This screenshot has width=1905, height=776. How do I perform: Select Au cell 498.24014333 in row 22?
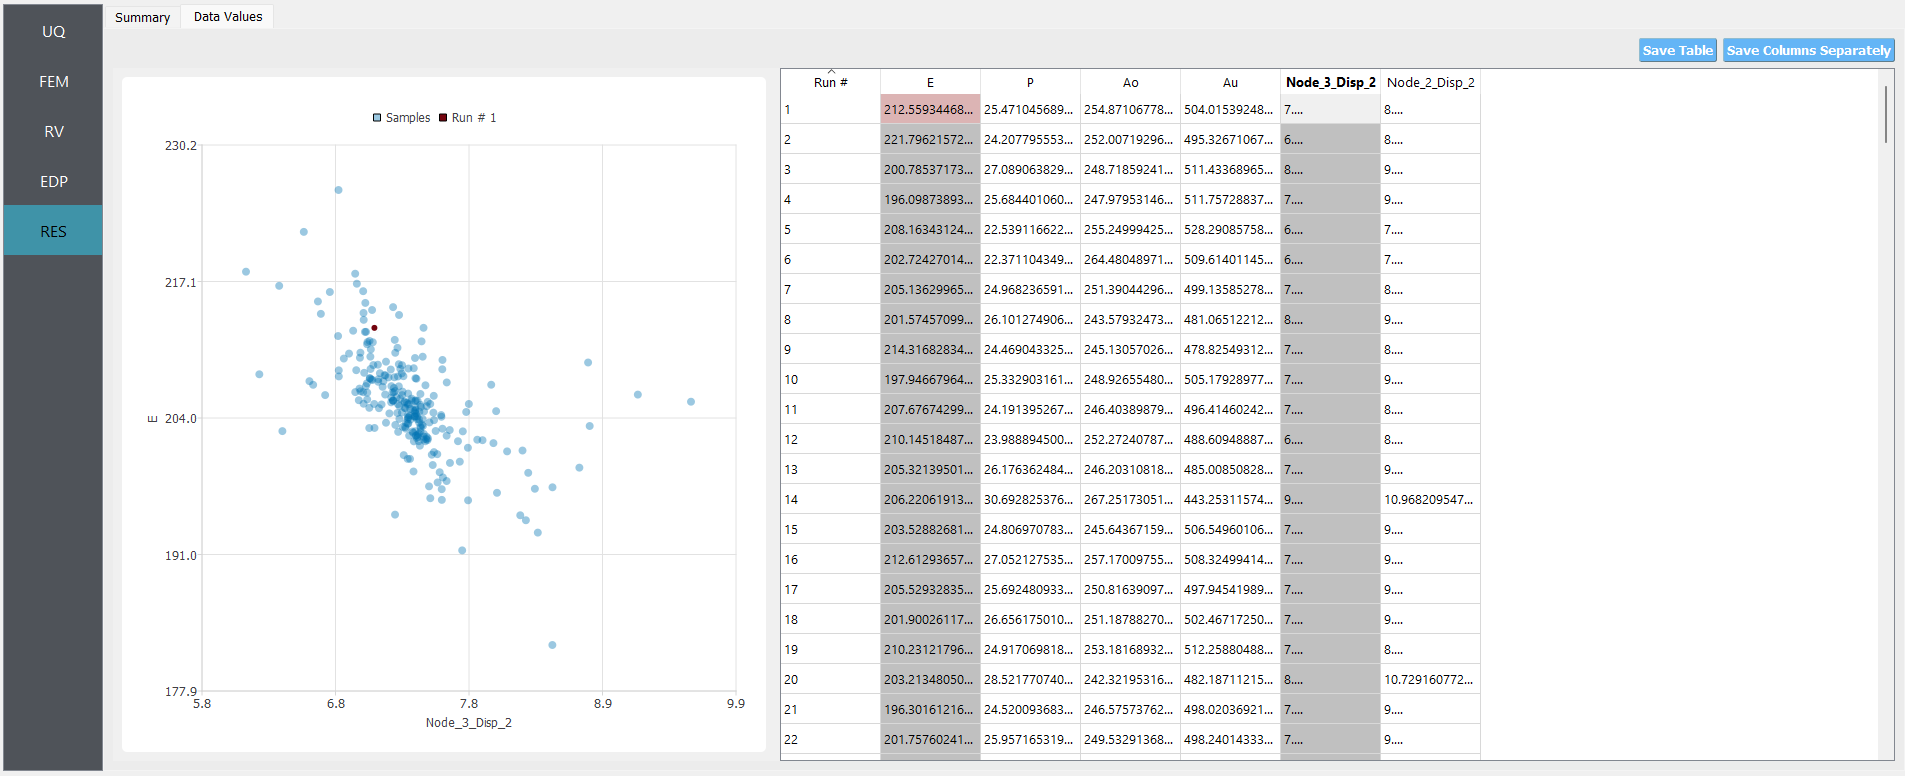click(x=1230, y=739)
